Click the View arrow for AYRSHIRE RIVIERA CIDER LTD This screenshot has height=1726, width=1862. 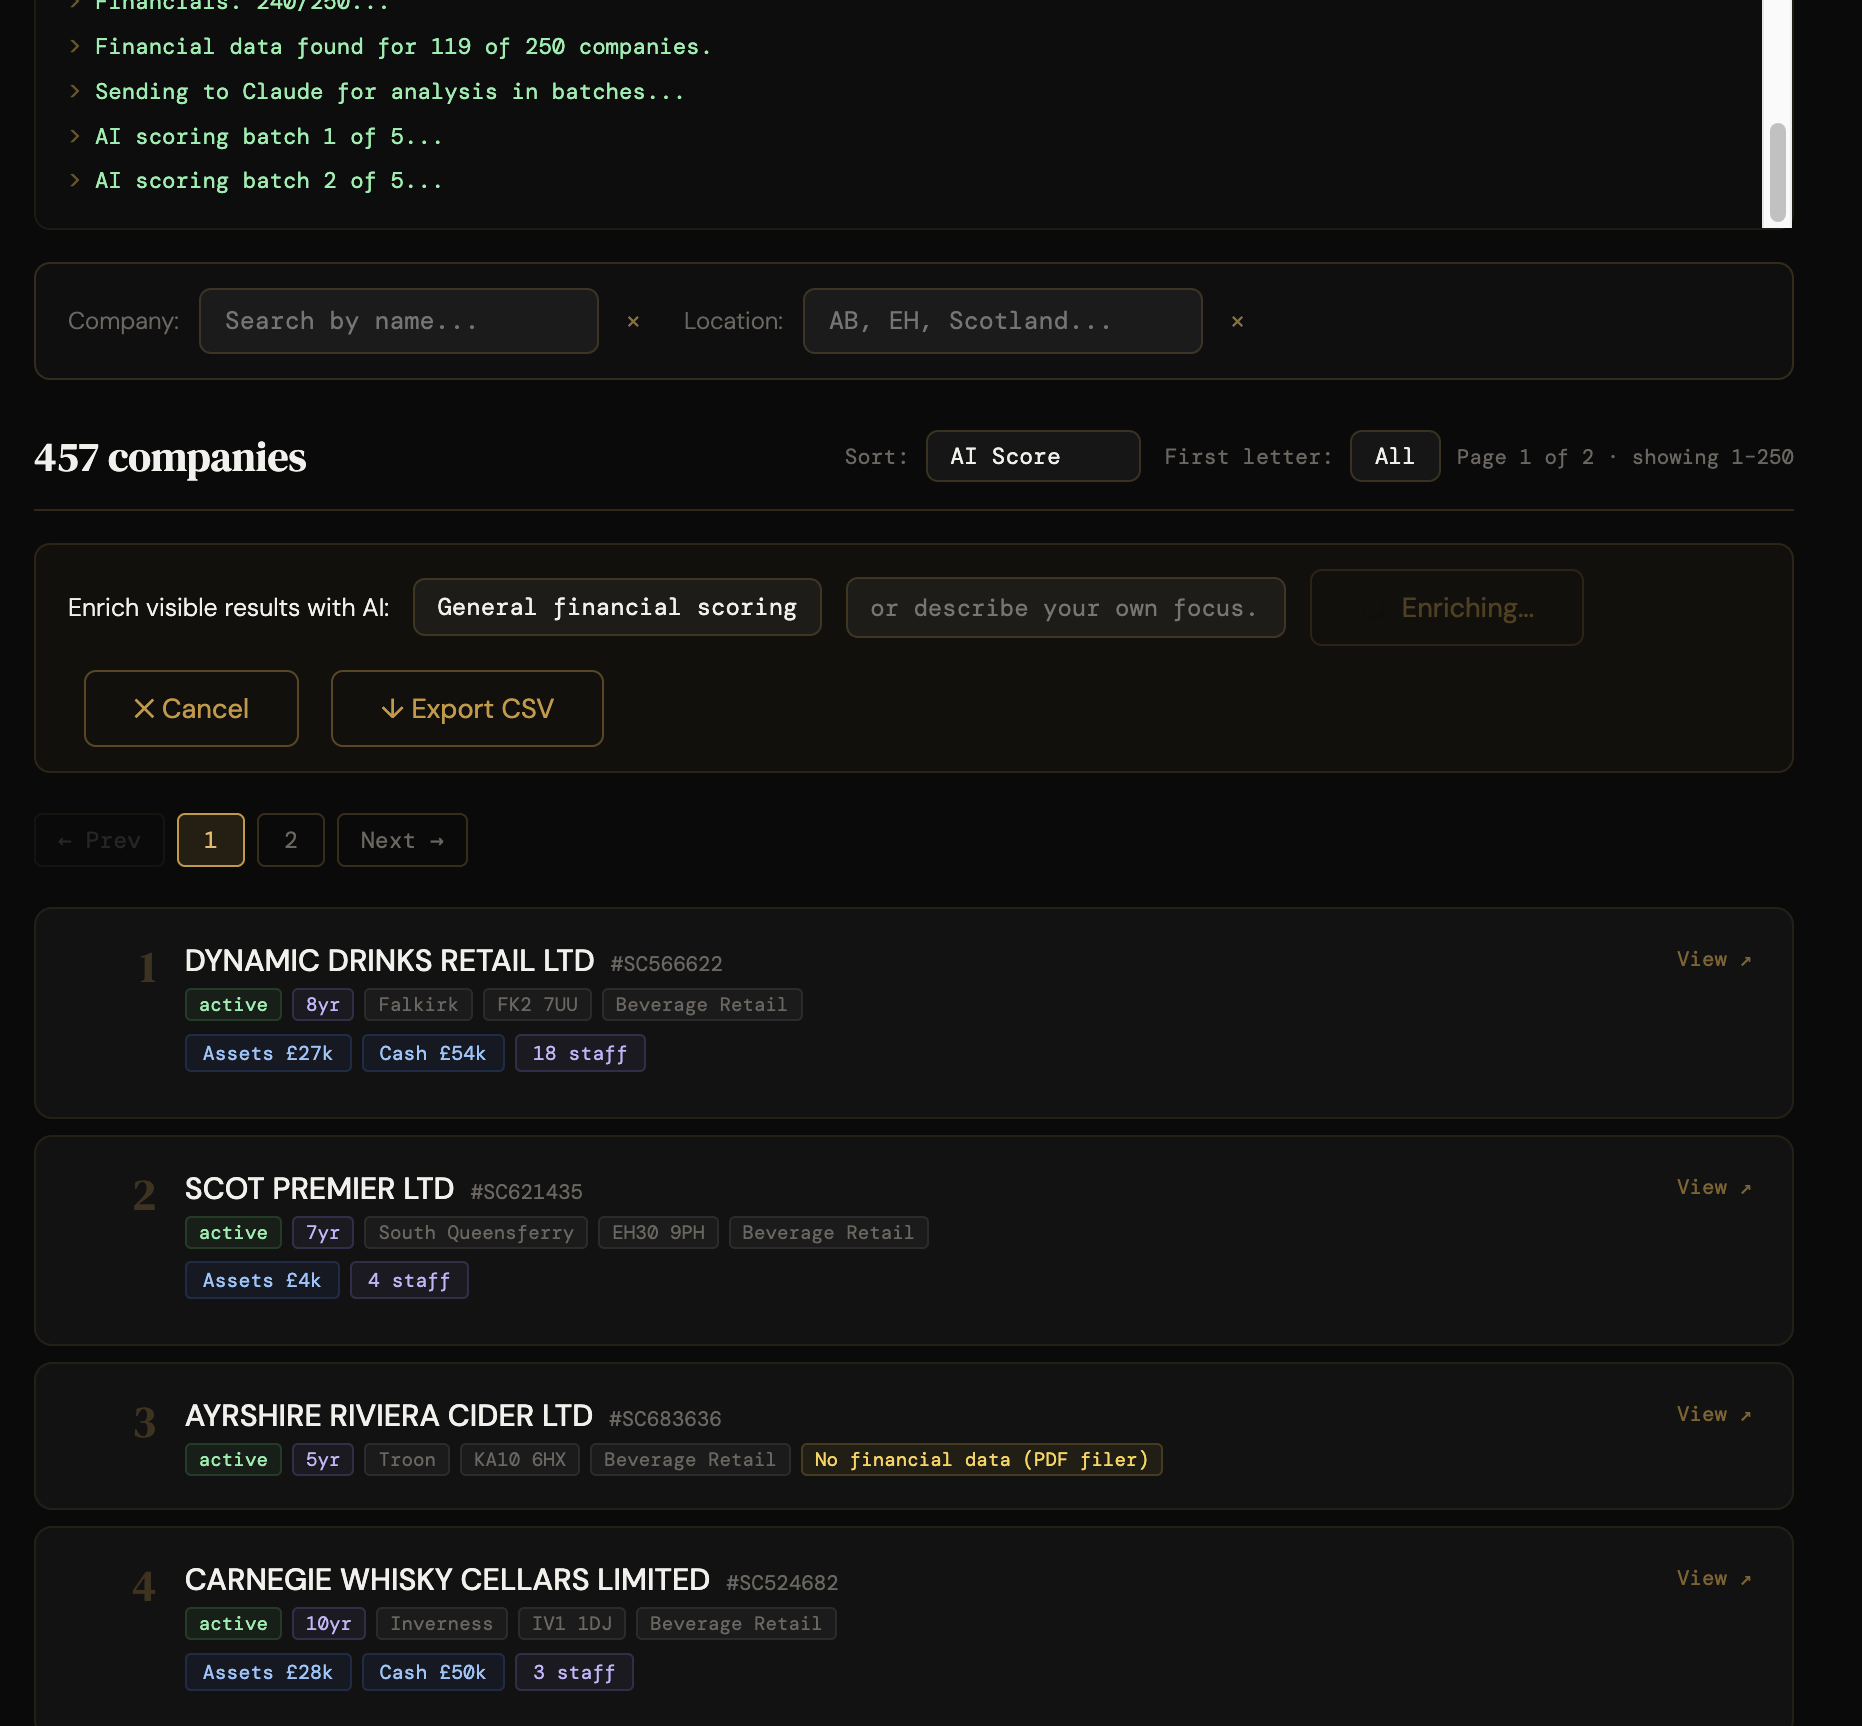(1712, 1414)
